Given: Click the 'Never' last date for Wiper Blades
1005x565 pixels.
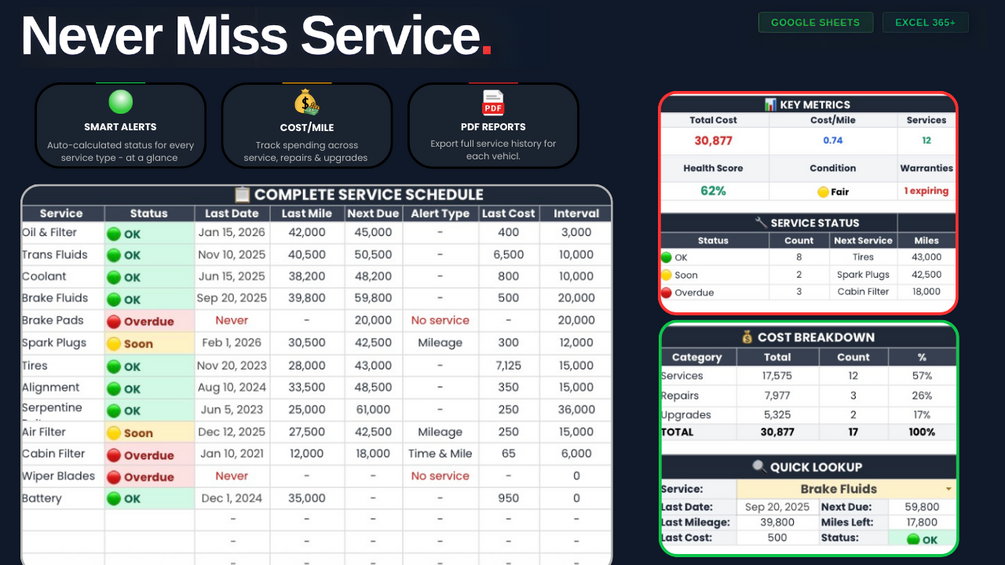Looking at the screenshot, I should 231,476.
